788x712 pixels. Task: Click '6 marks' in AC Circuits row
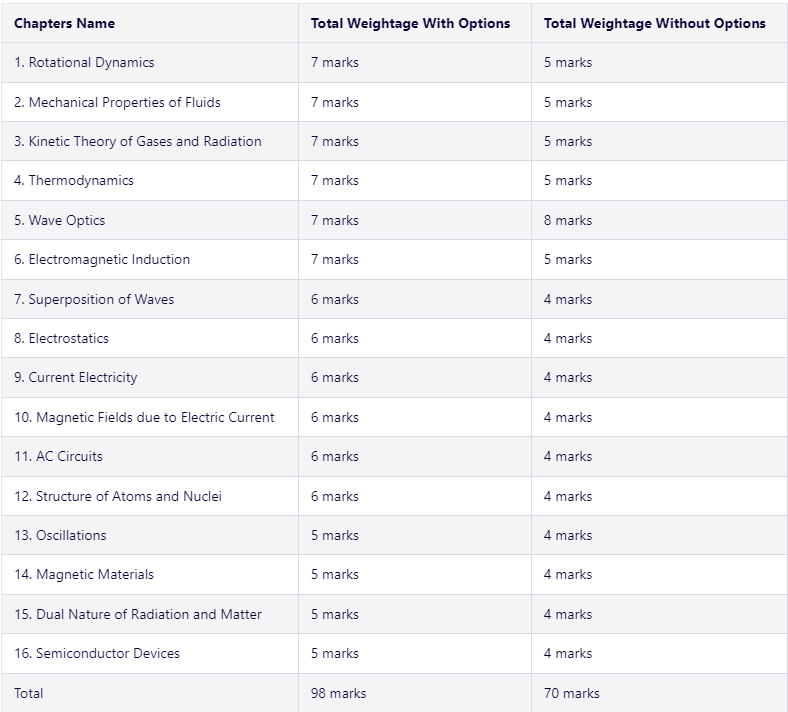[x=335, y=456]
